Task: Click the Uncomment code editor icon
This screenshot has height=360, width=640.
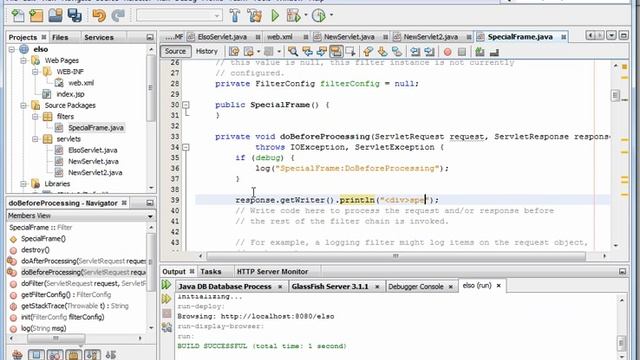Action: pos(494,52)
